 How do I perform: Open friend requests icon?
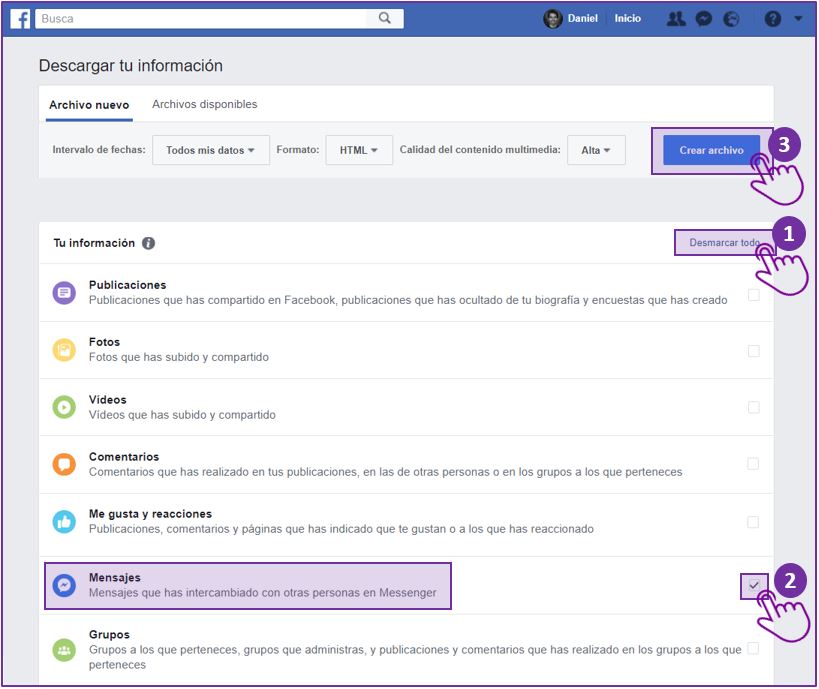[676, 19]
